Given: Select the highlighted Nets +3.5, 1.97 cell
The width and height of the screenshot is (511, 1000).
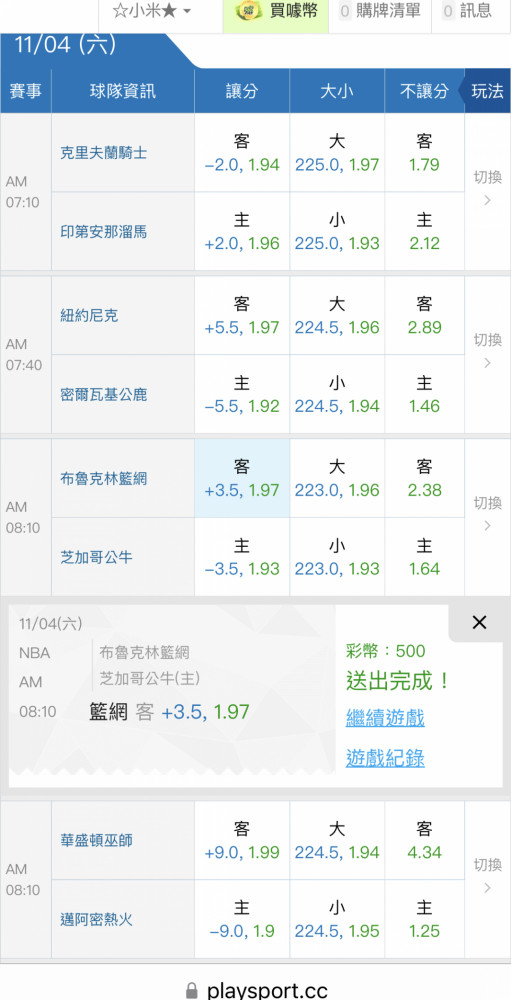Looking at the screenshot, I should pos(242,478).
